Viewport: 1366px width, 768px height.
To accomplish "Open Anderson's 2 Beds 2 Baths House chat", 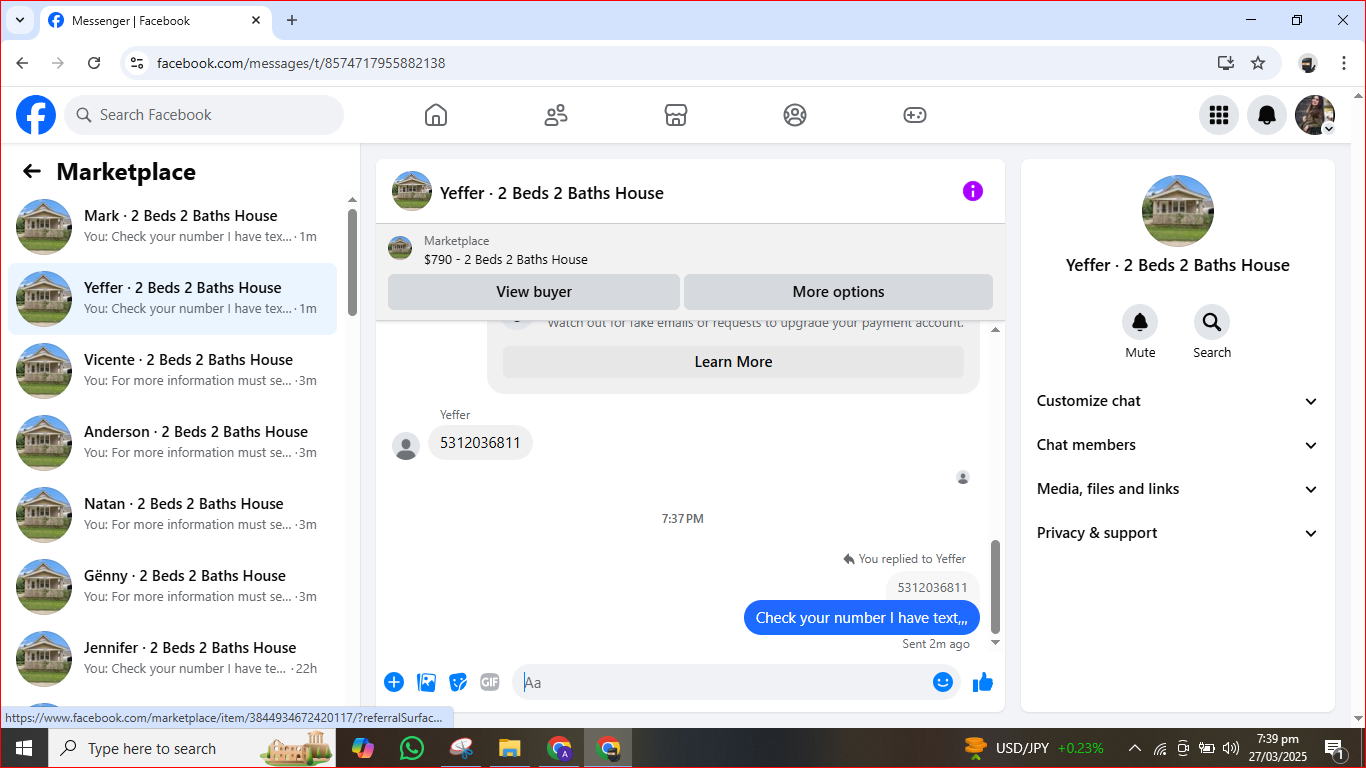I will click(172, 442).
